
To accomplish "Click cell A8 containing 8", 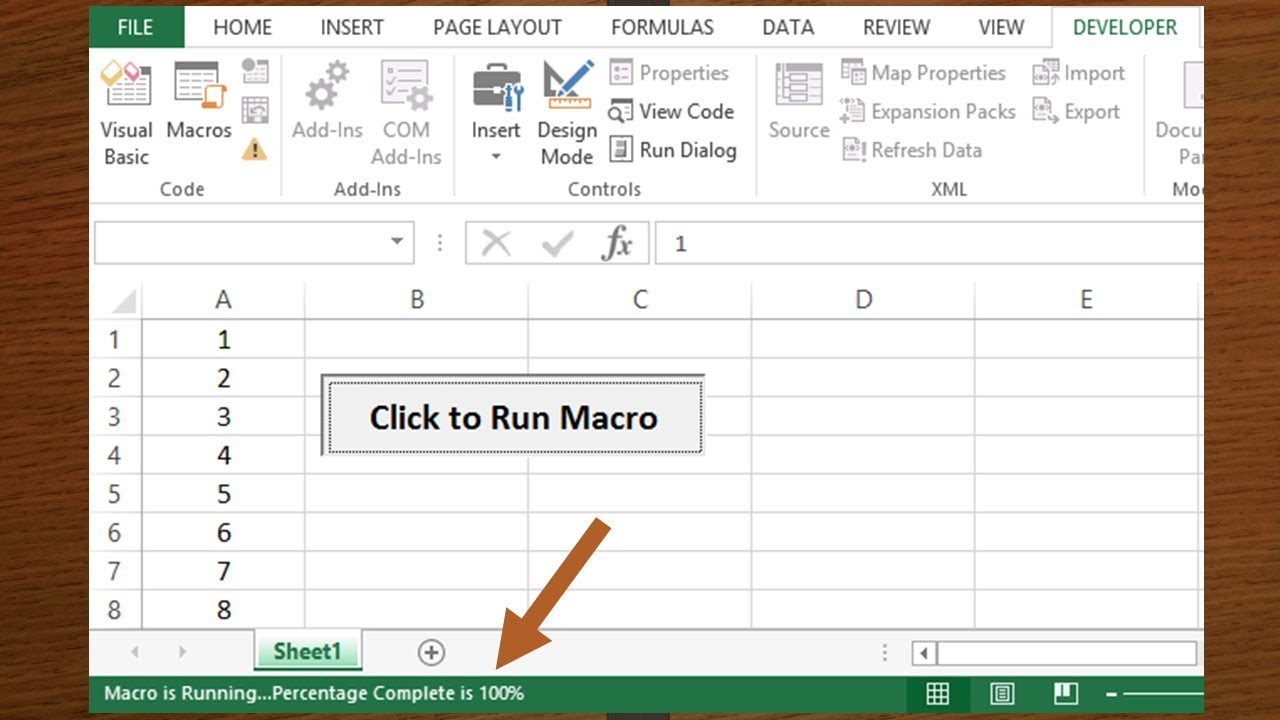I will (223, 609).
